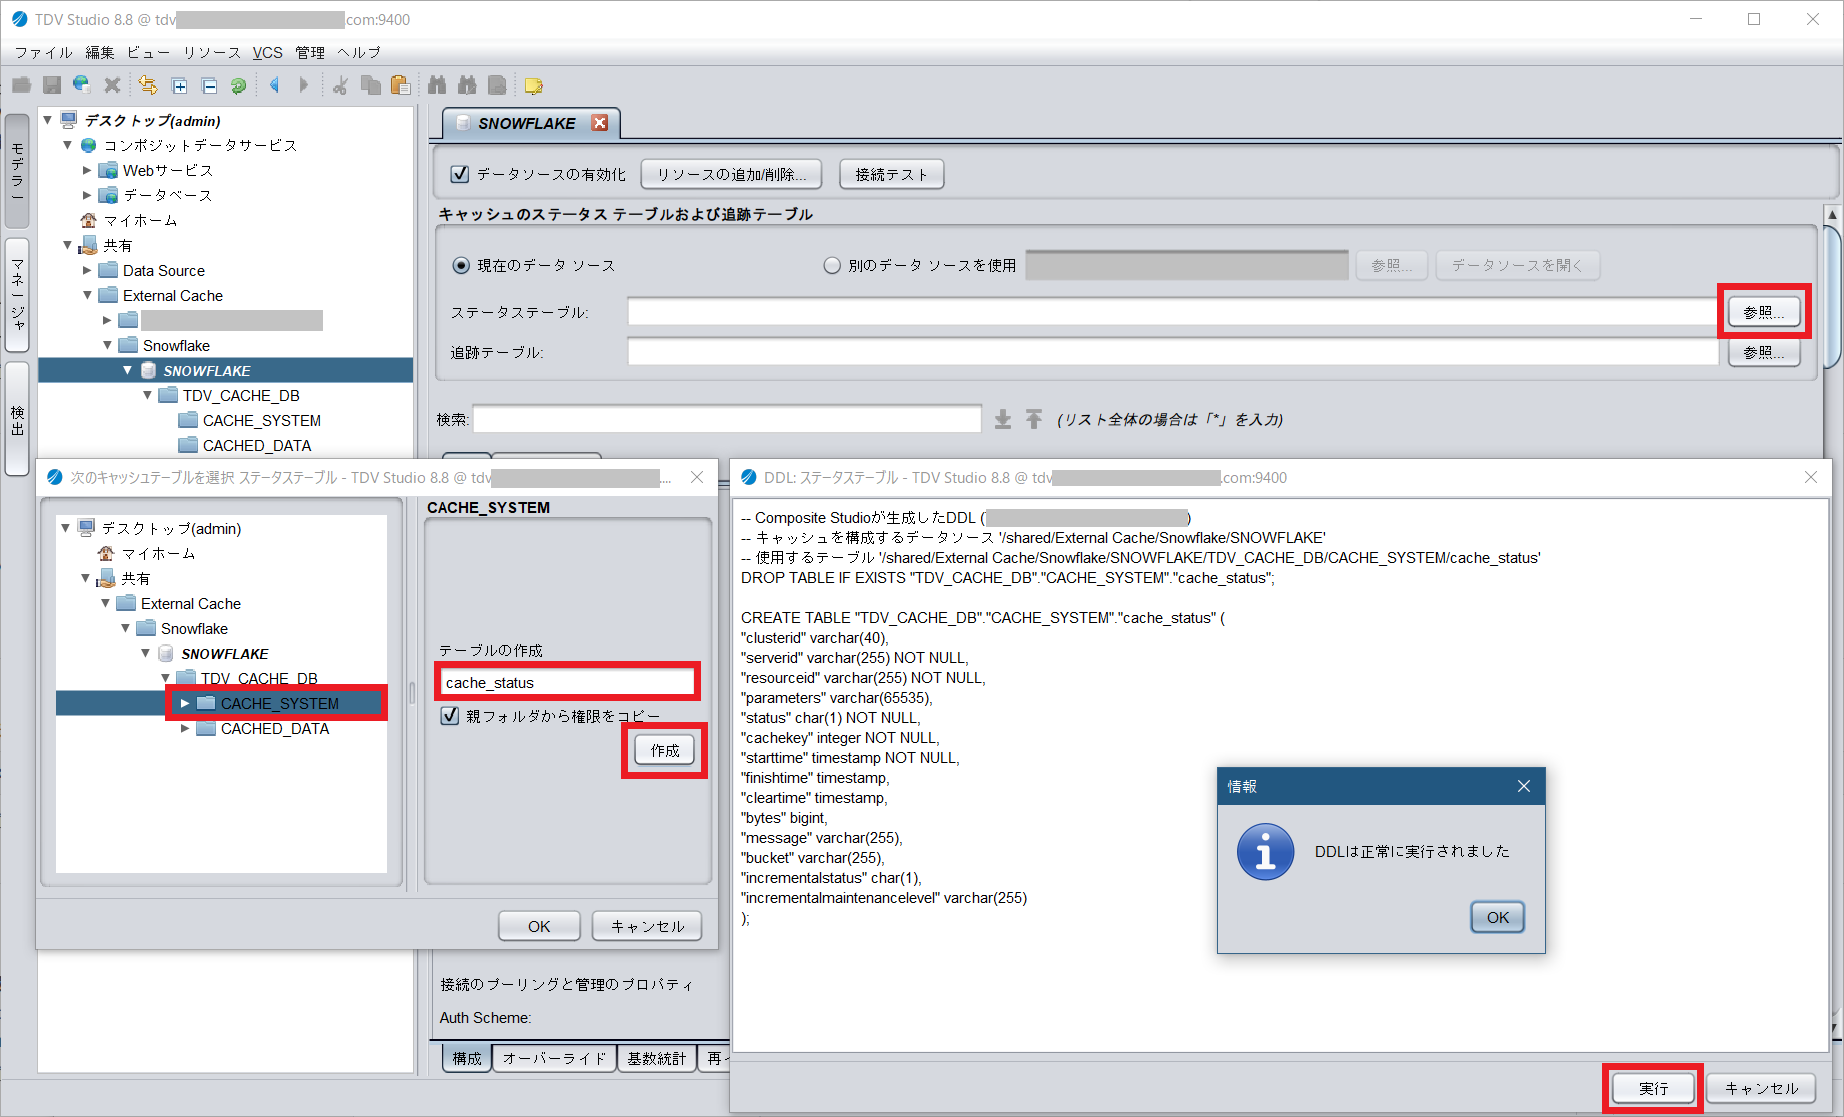Click the search up arrow icon
The width and height of the screenshot is (1844, 1117).
point(1034,419)
